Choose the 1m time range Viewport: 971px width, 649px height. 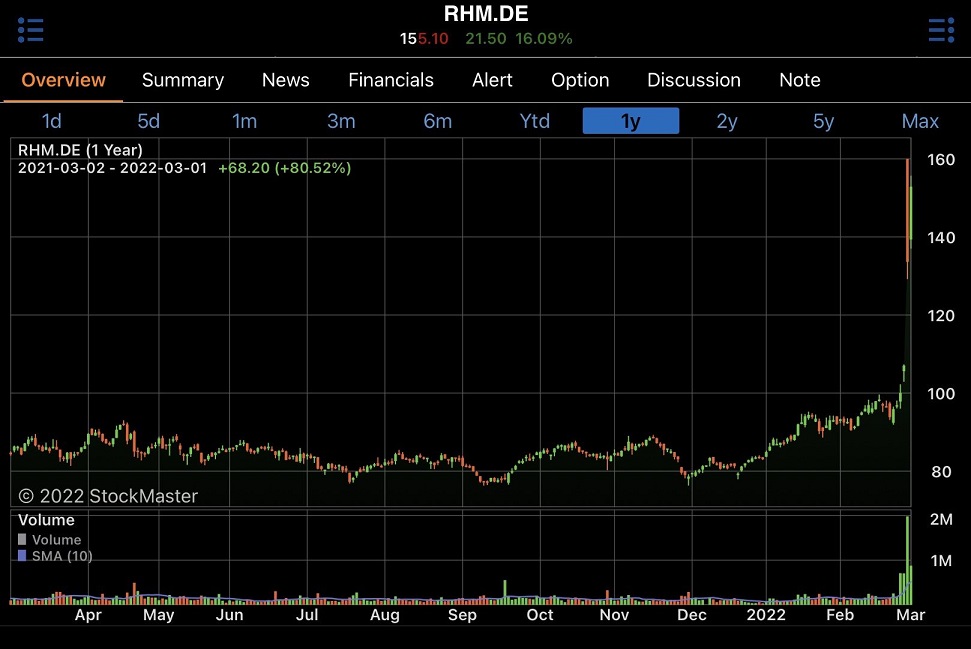pos(245,121)
